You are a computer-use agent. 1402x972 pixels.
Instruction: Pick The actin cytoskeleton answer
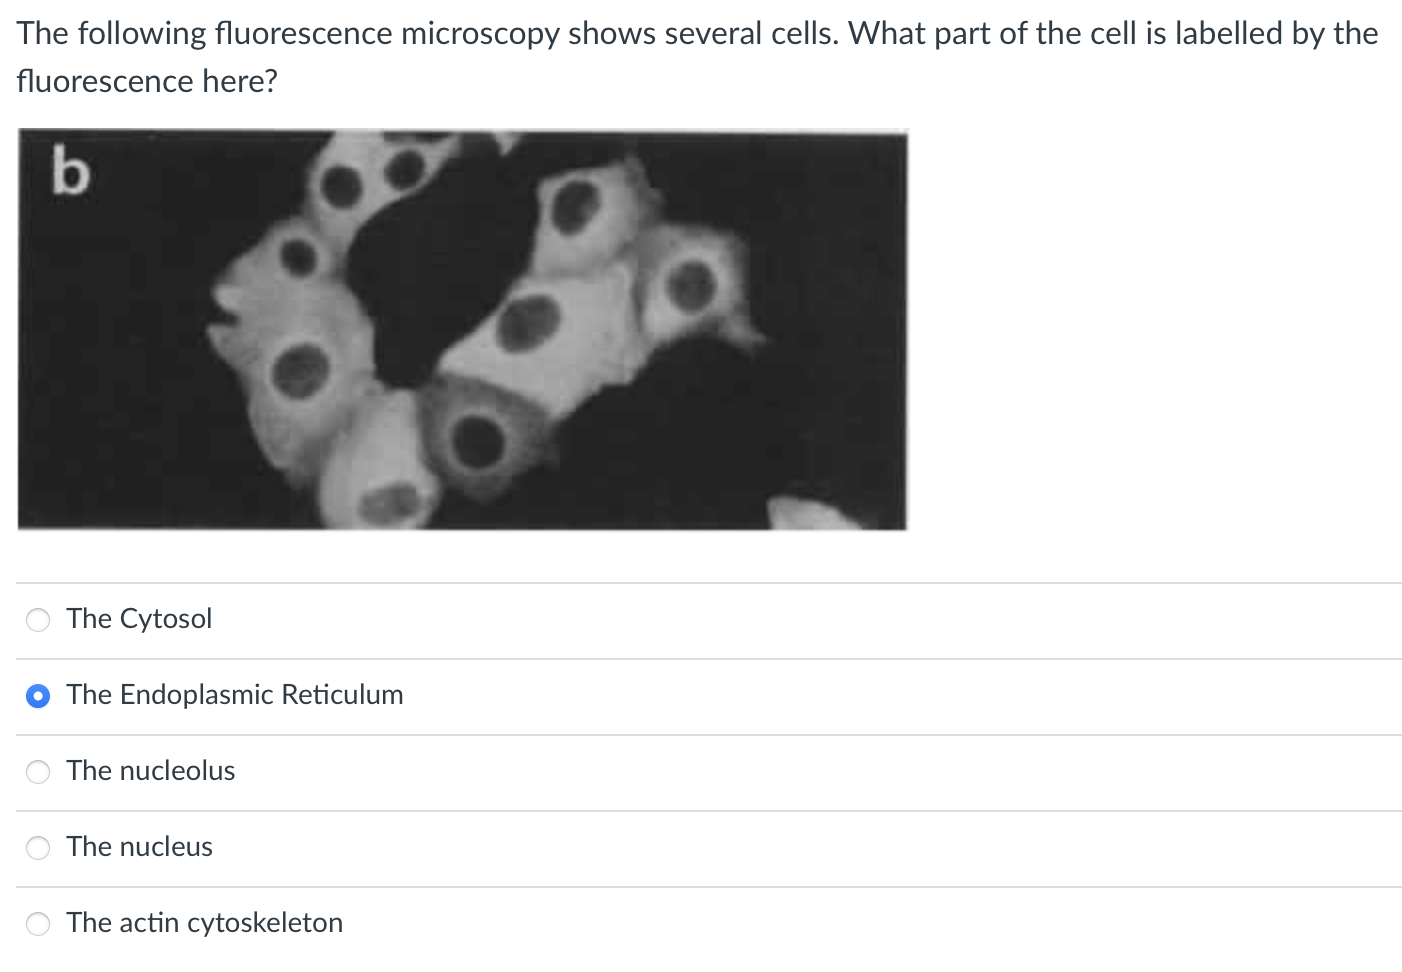(38, 924)
